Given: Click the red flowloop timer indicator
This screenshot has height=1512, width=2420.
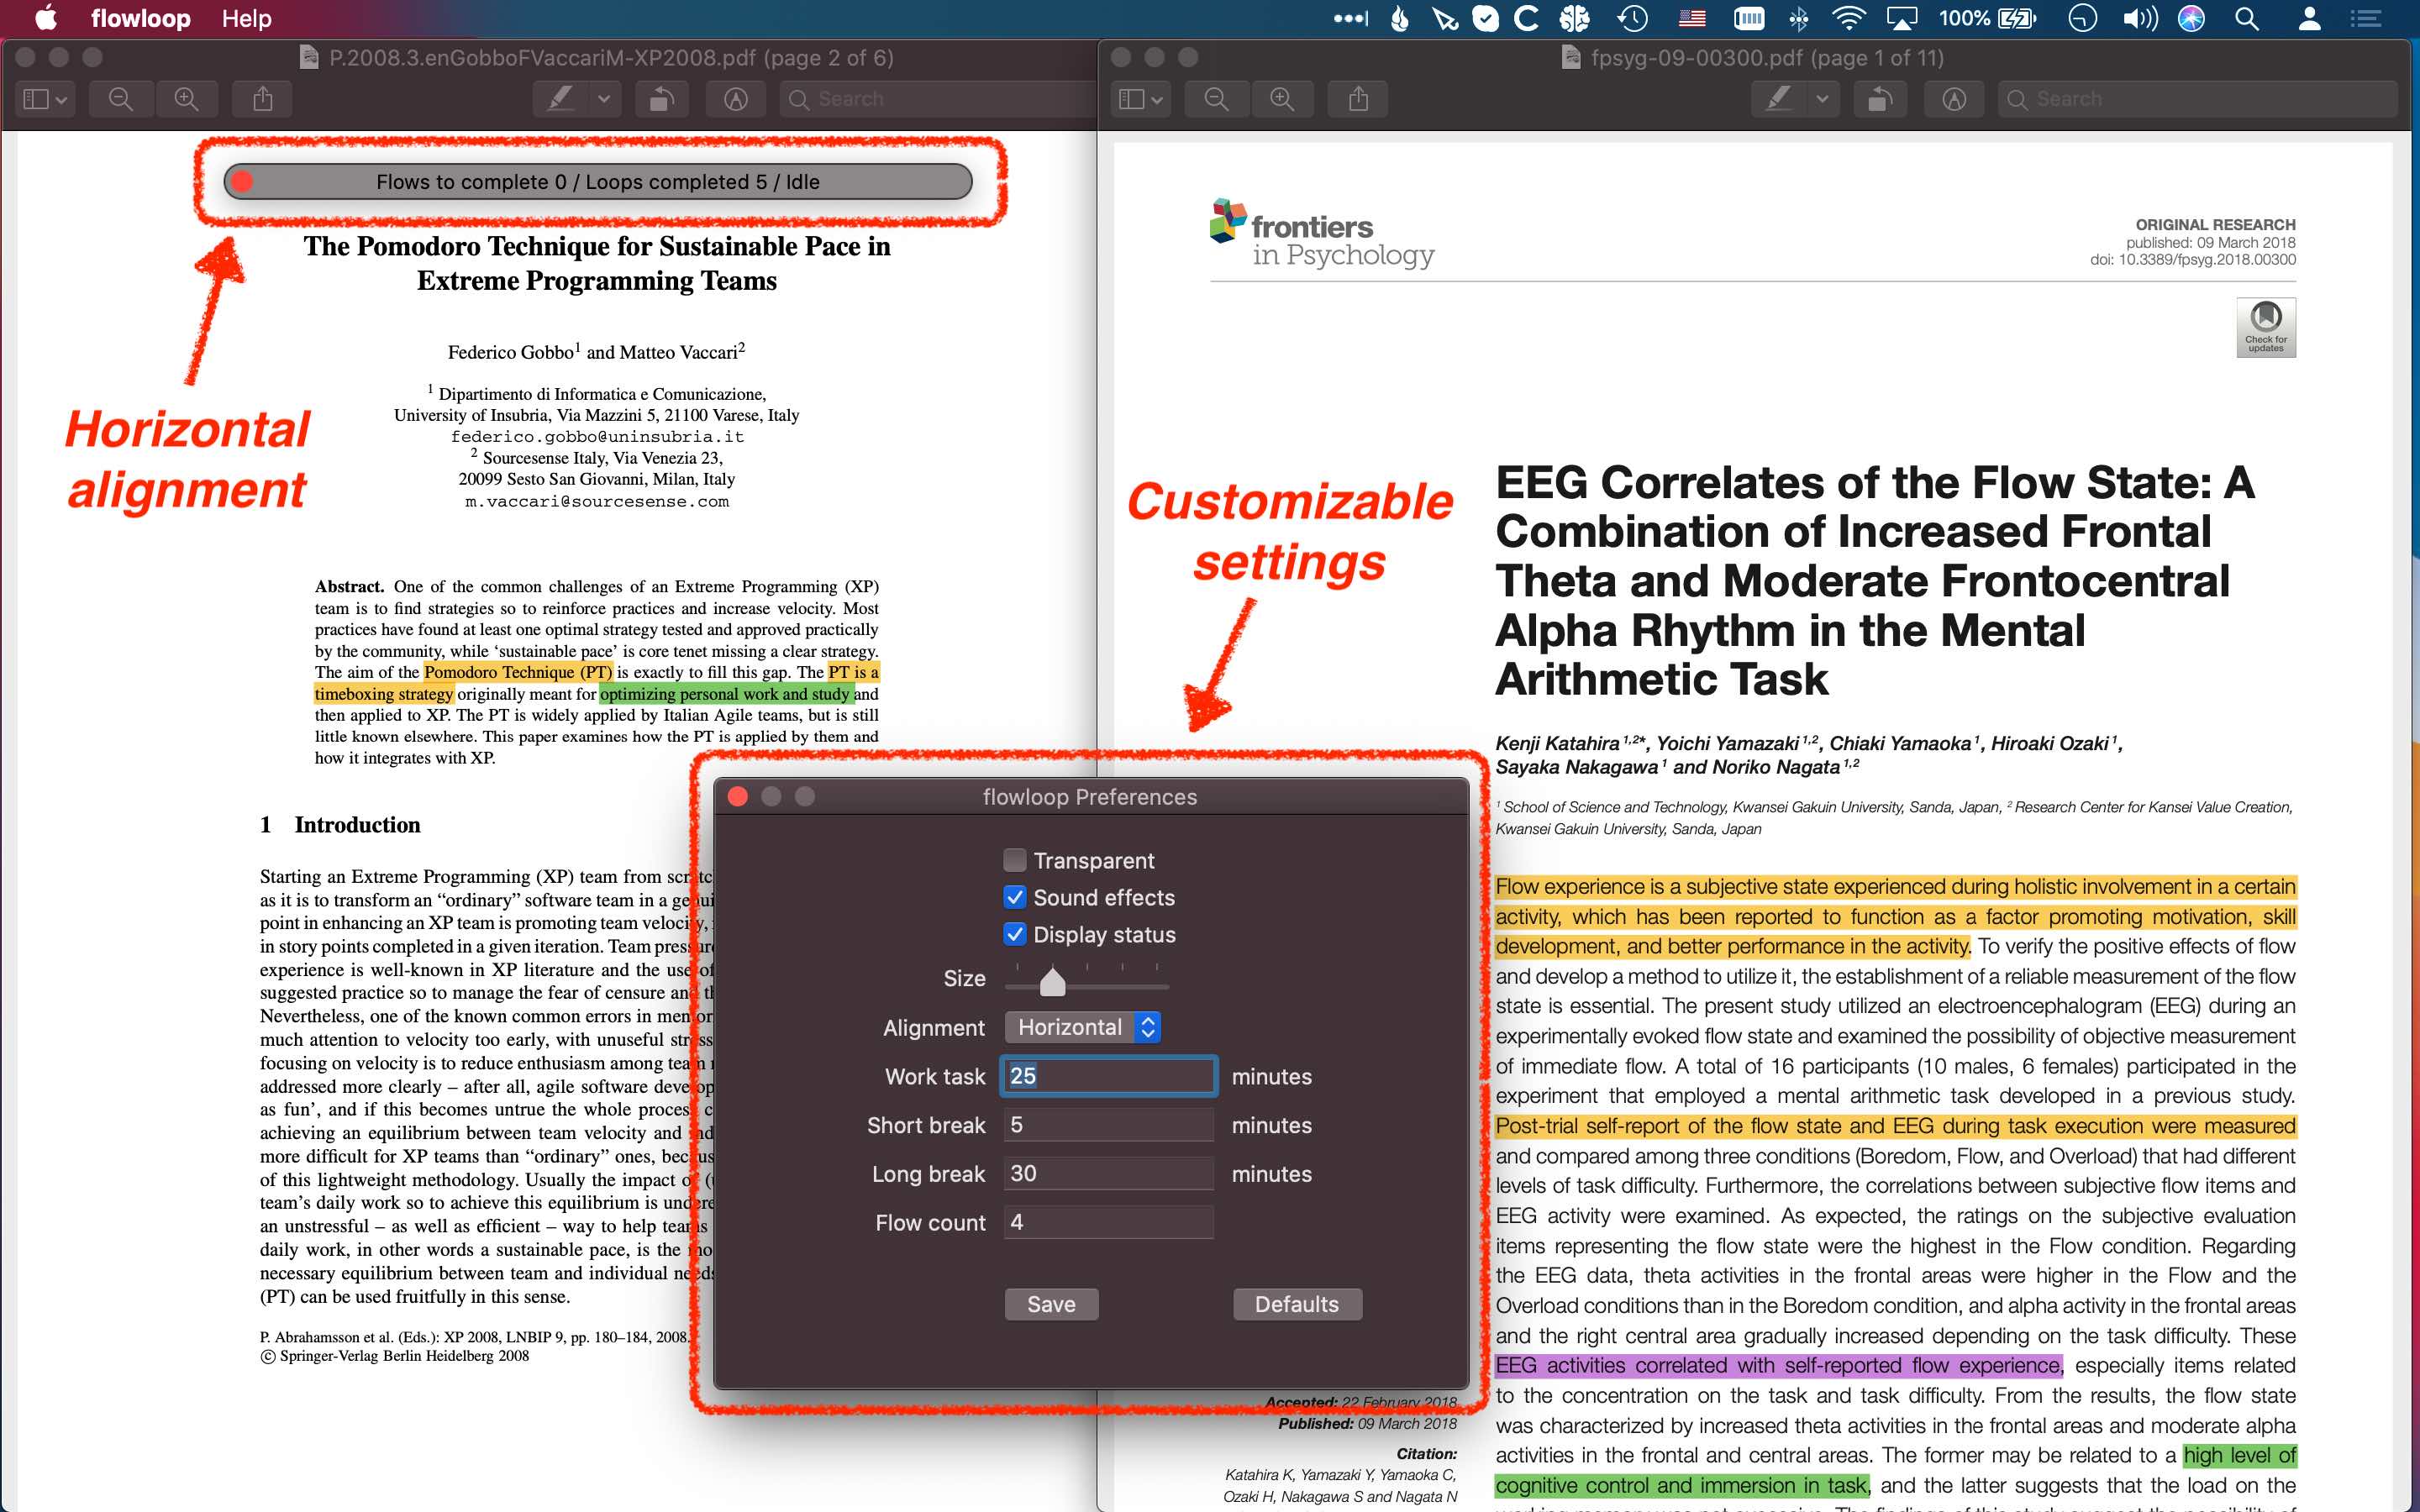Looking at the screenshot, I should [x=242, y=182].
